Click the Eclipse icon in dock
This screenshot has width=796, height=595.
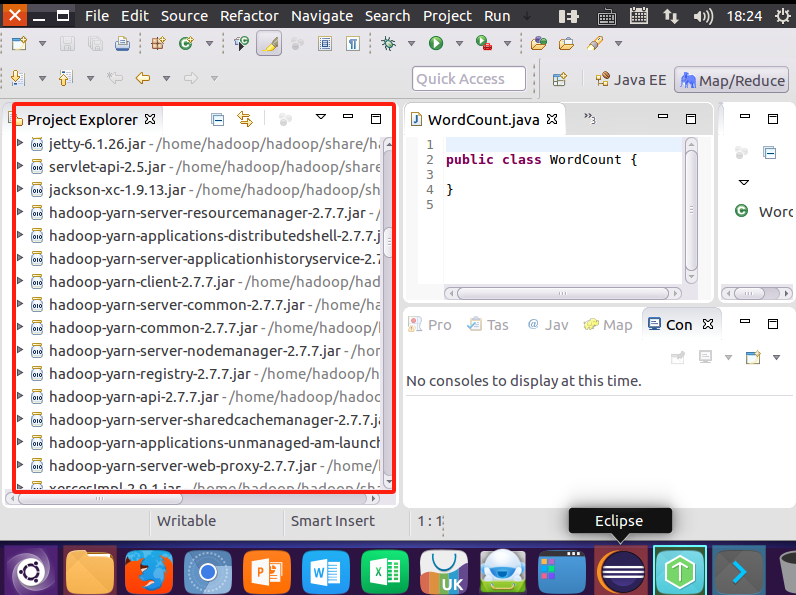(621, 572)
